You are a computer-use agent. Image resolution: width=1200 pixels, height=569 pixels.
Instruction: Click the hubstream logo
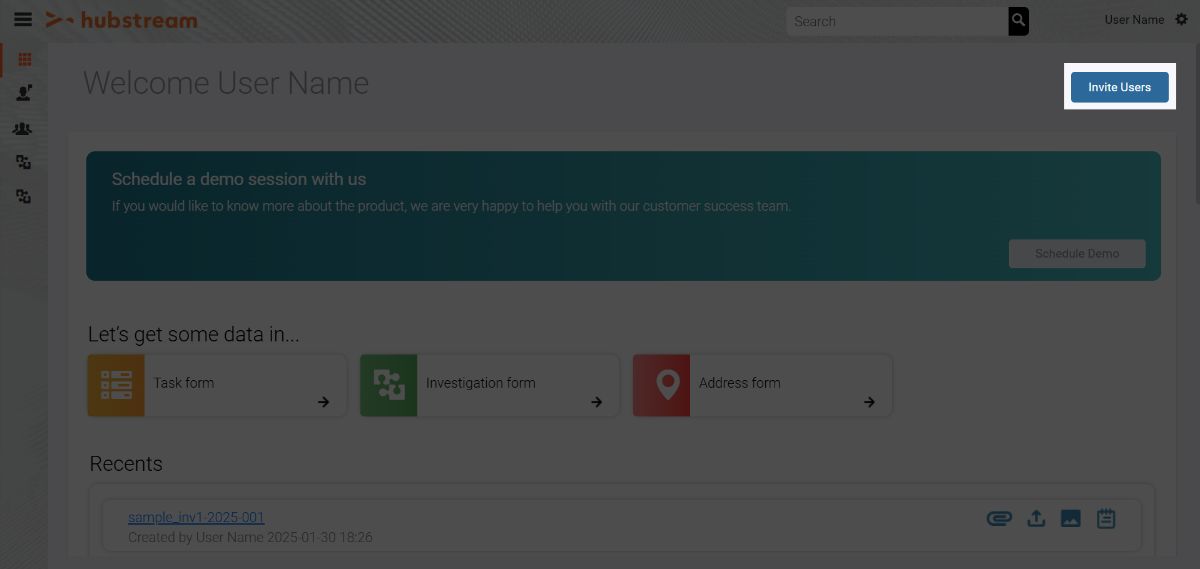pos(122,20)
